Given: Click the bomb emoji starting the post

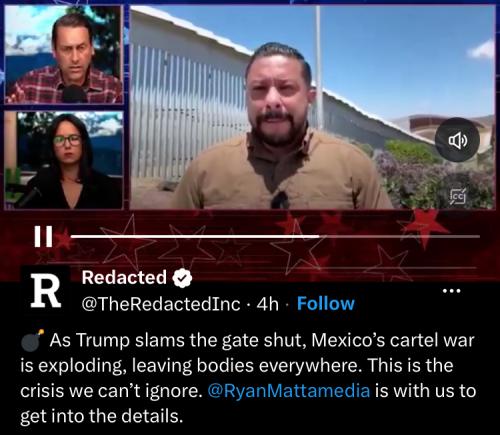Looking at the screenshot, I should coord(32,341).
